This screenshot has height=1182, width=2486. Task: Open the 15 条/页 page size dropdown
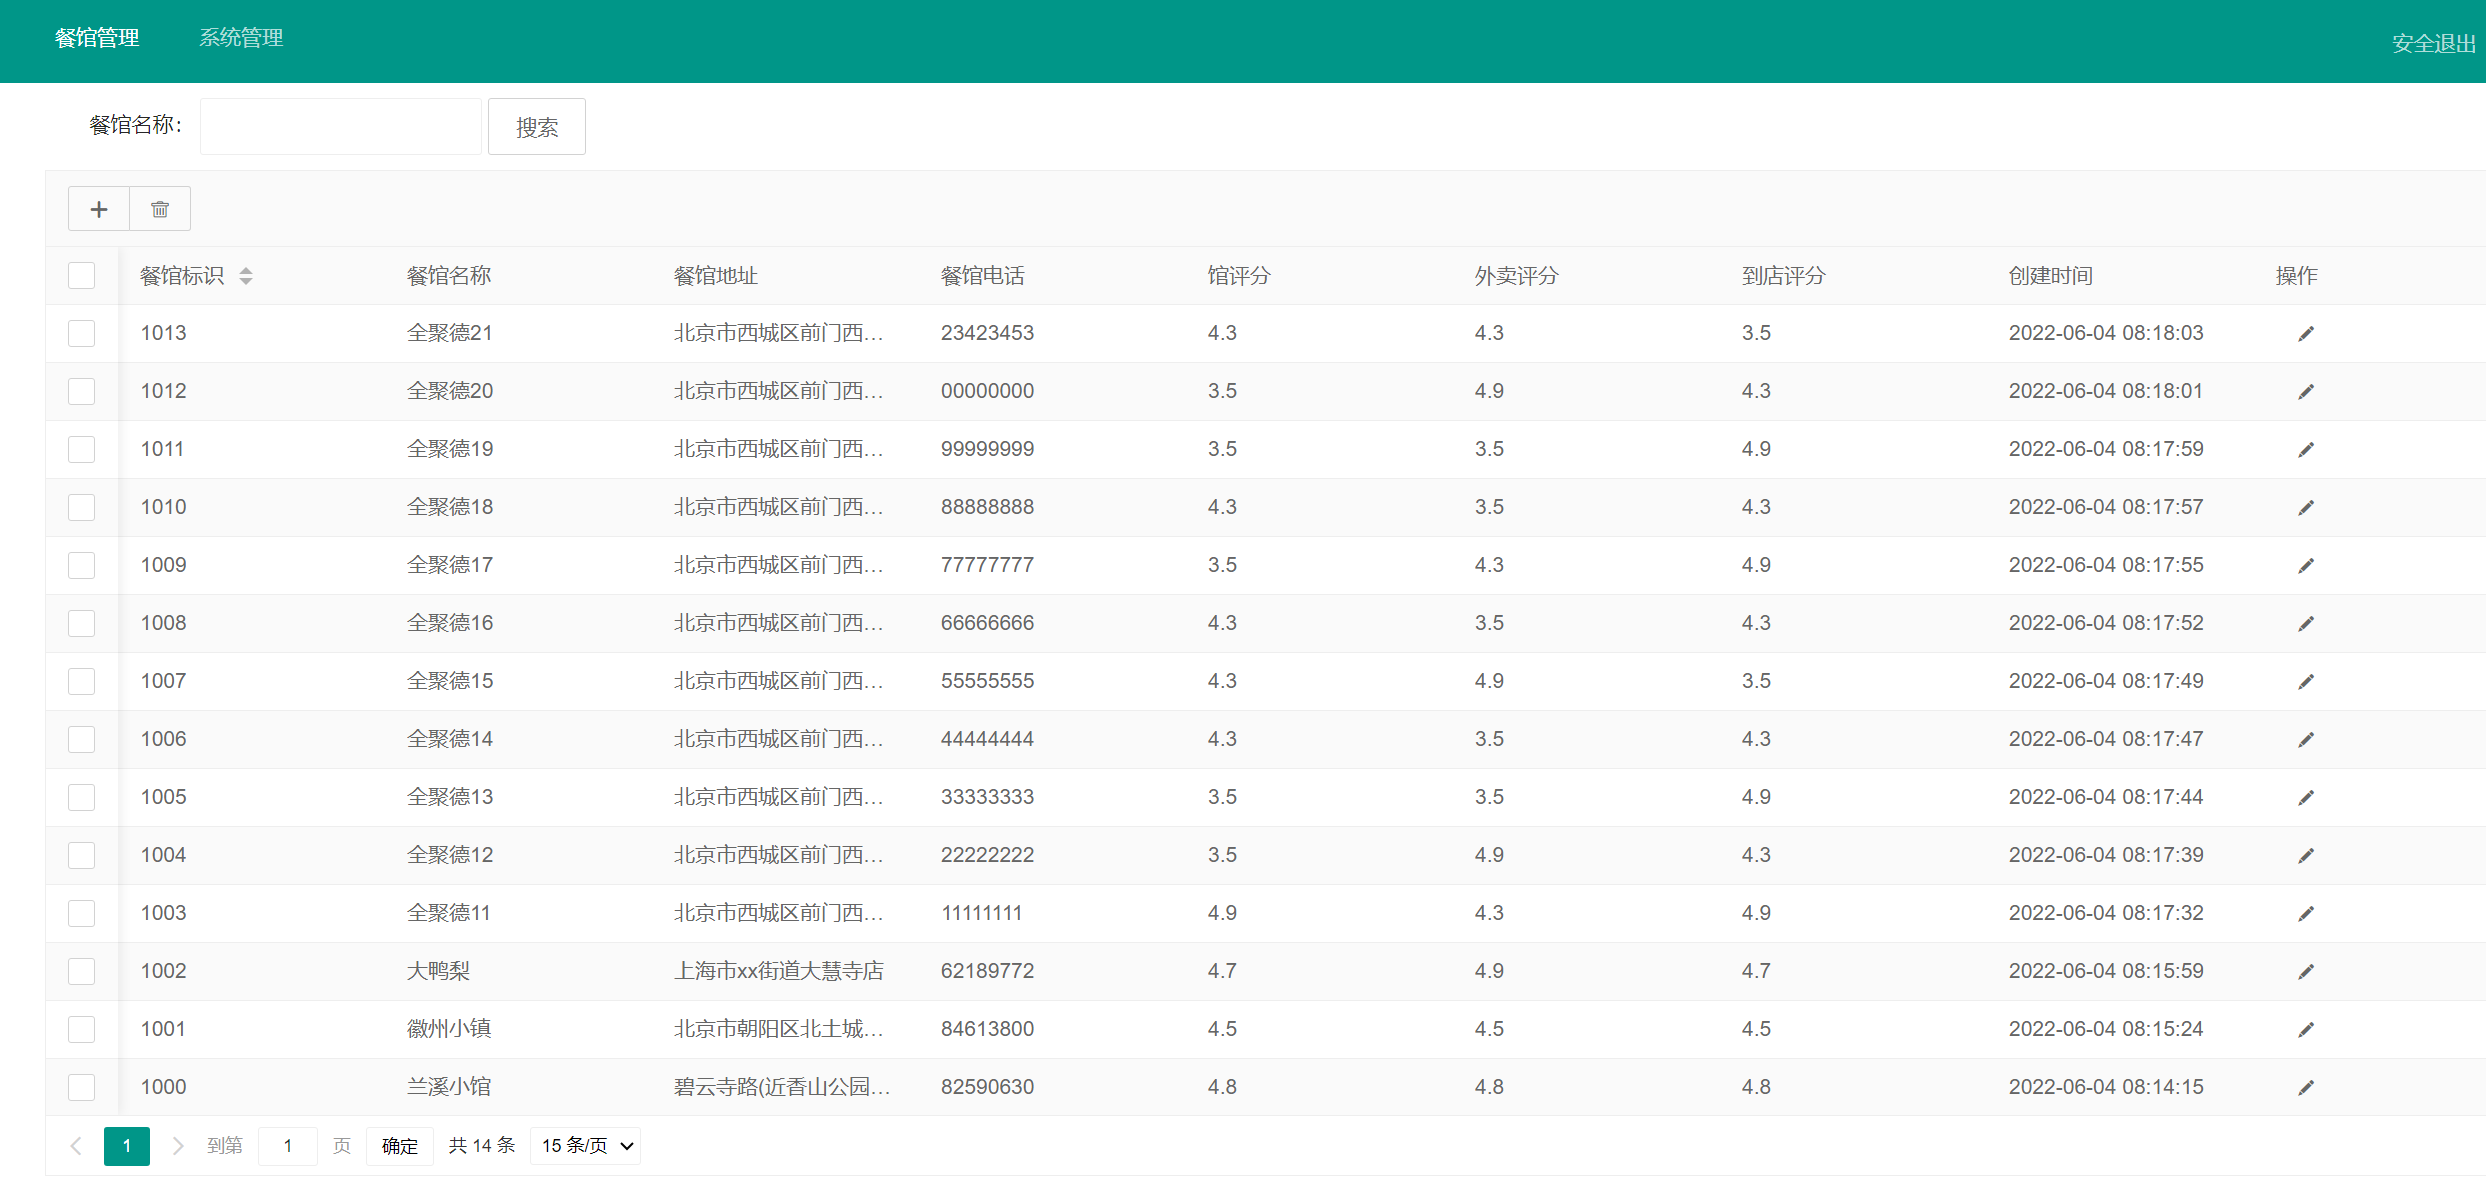coord(586,1146)
